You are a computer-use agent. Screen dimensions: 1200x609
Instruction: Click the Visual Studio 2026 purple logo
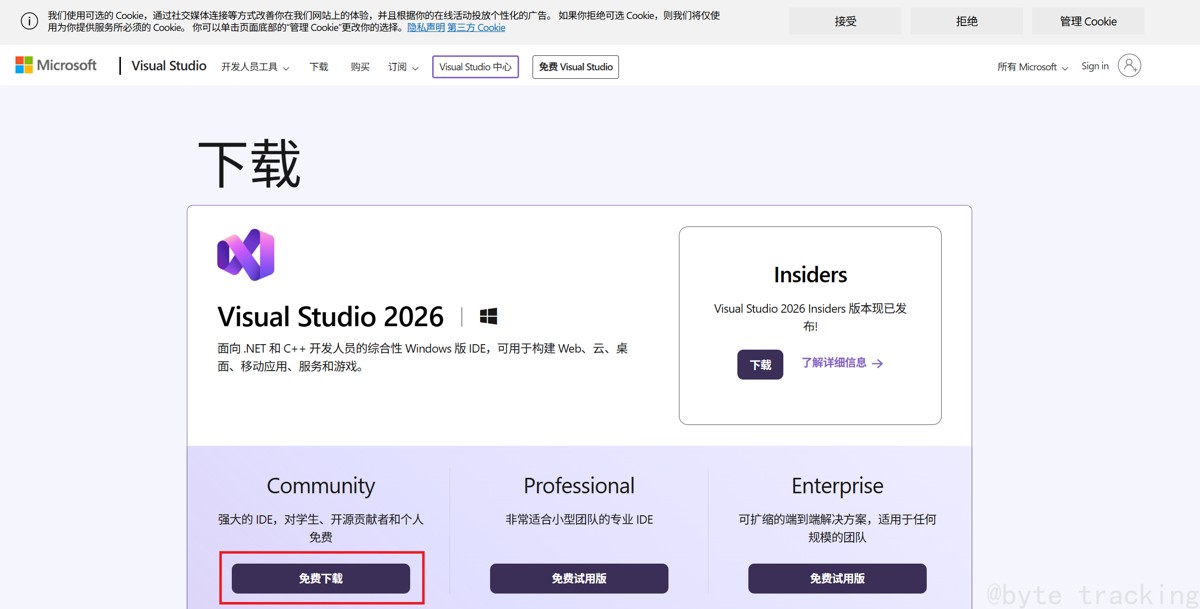(x=245, y=257)
